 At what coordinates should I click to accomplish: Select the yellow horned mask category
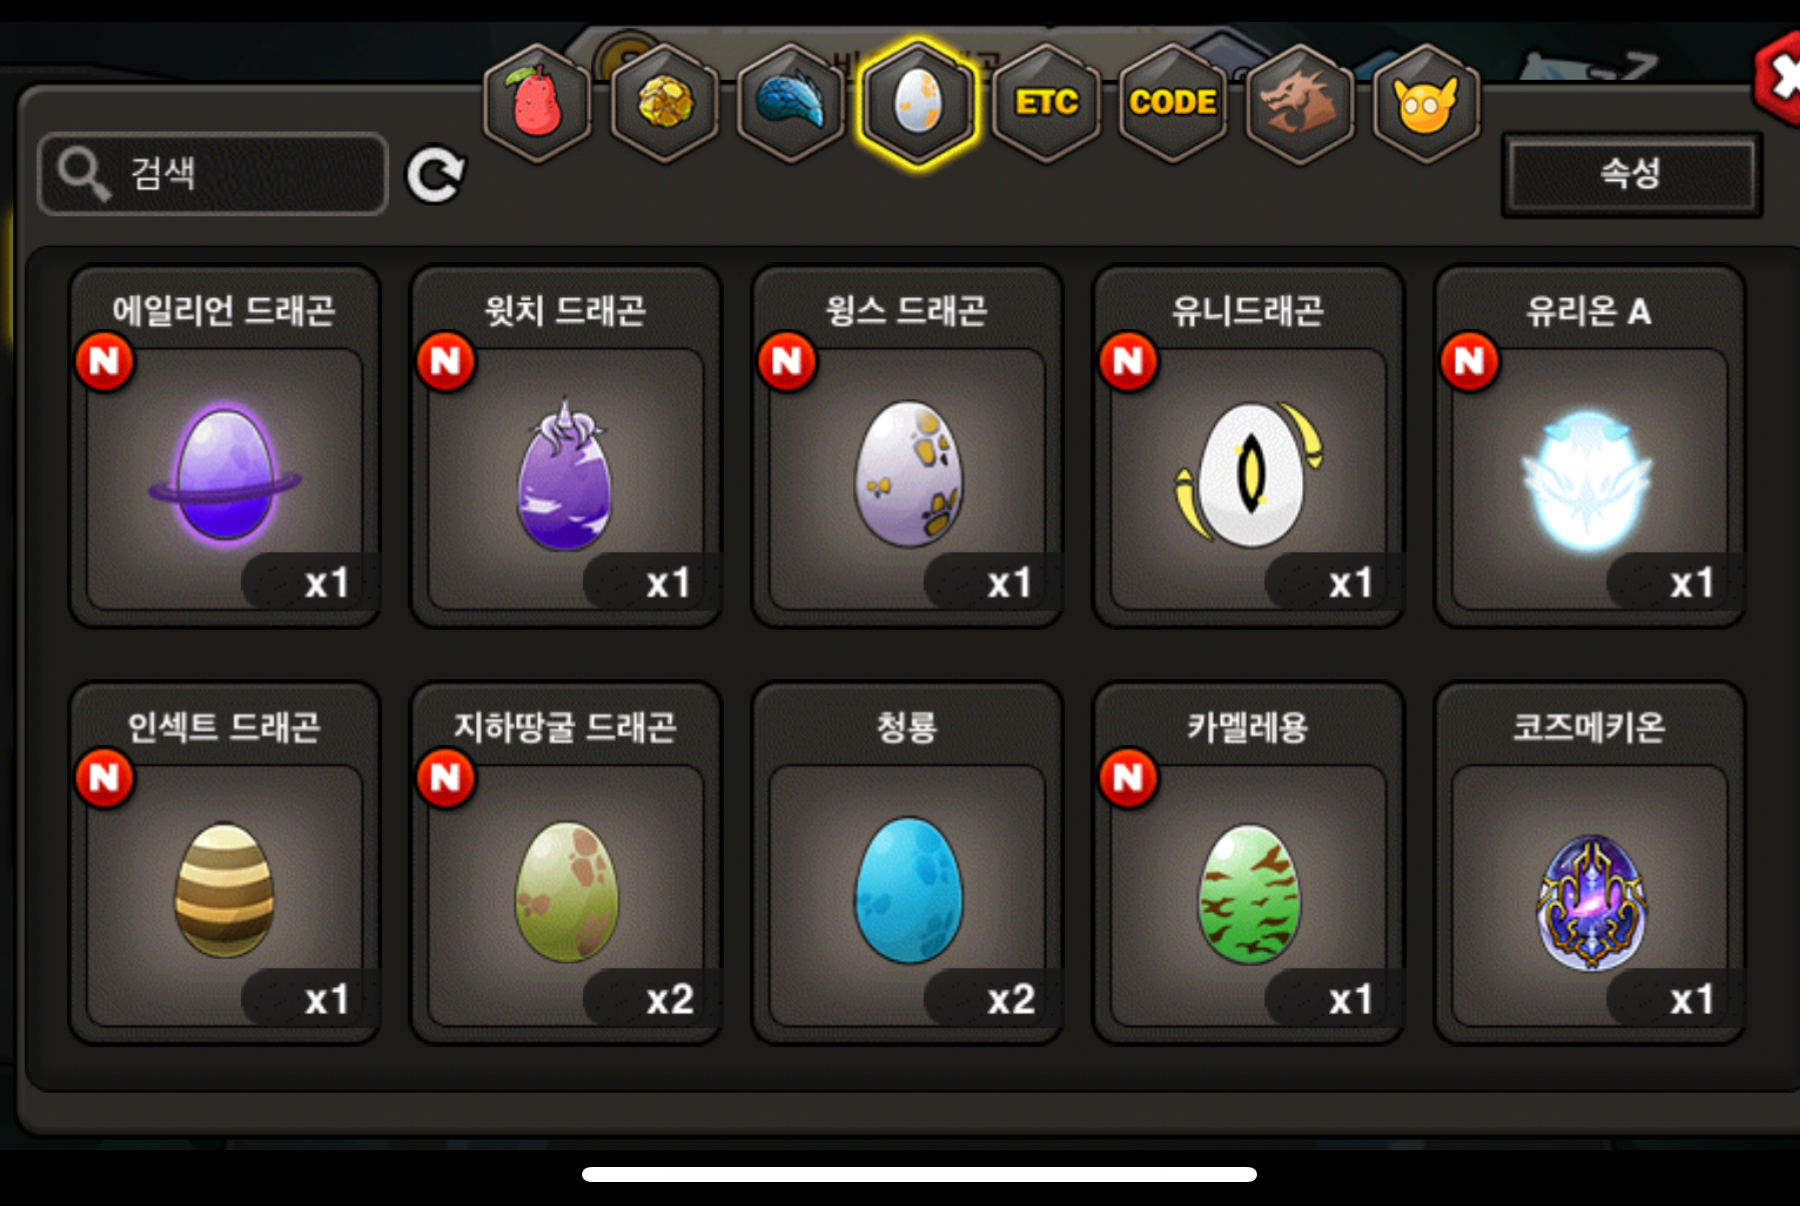pos(1426,103)
